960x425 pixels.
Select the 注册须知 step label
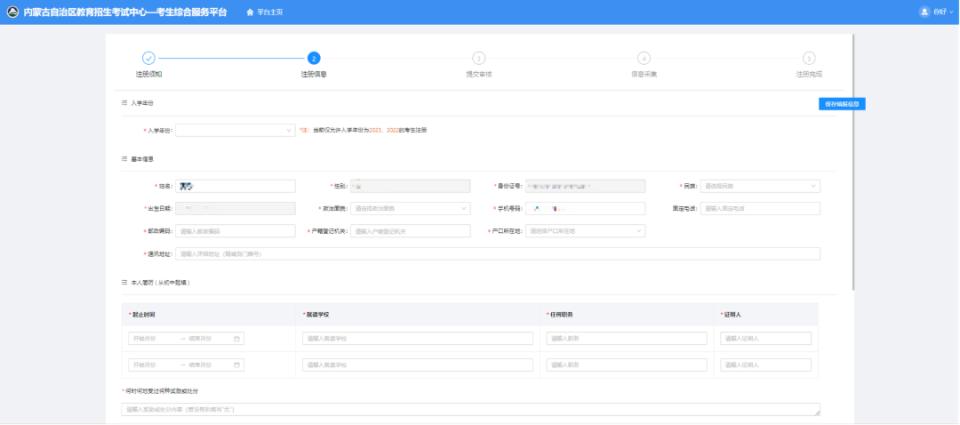coord(149,74)
